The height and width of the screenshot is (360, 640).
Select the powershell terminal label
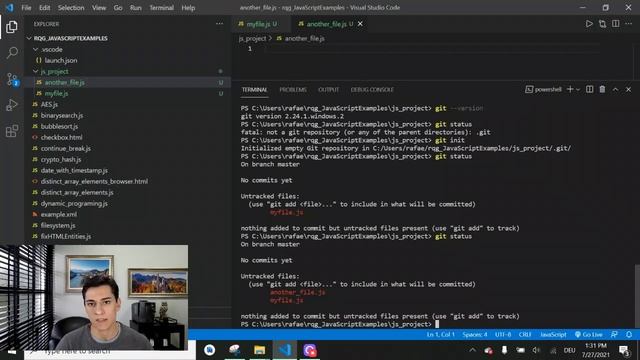(x=543, y=89)
